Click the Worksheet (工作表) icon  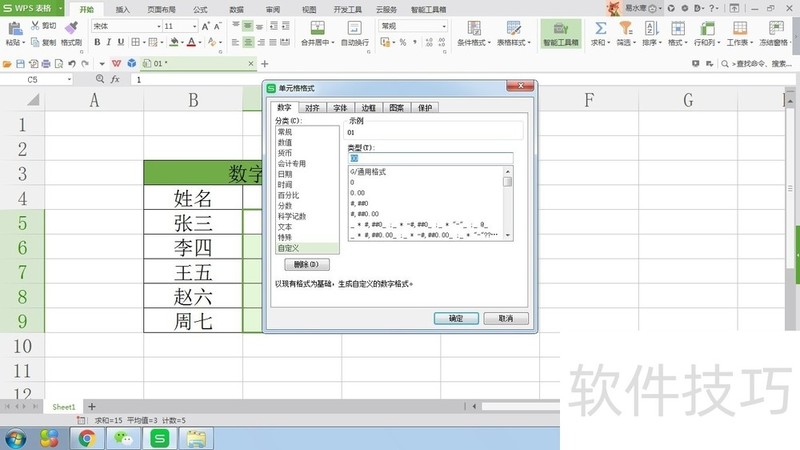point(739,28)
